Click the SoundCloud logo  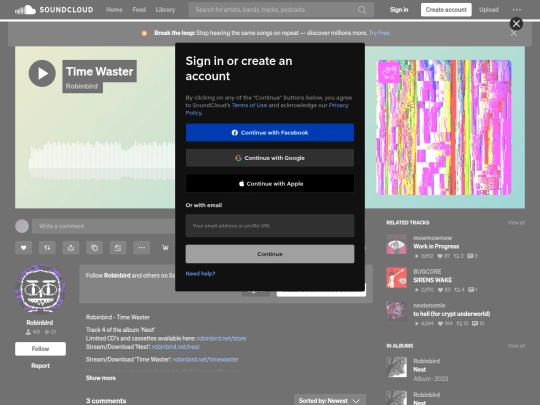[x=54, y=10]
